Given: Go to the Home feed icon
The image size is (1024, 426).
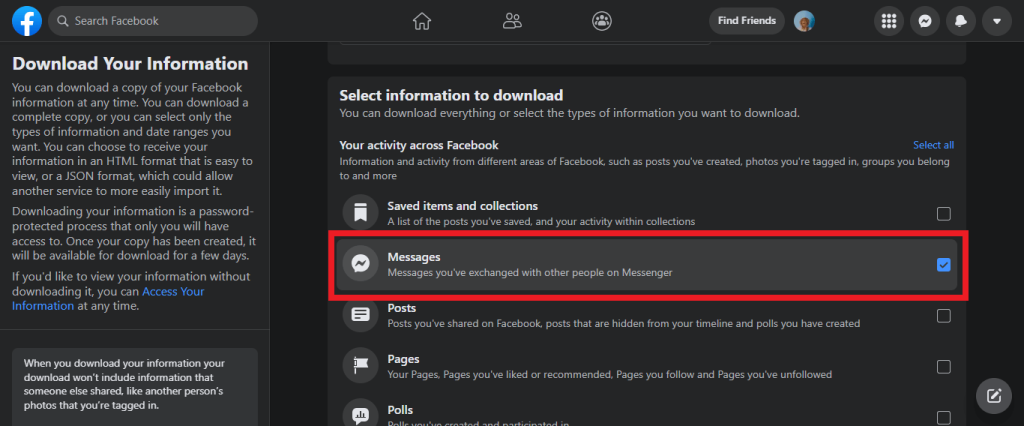Looking at the screenshot, I should 422,21.
